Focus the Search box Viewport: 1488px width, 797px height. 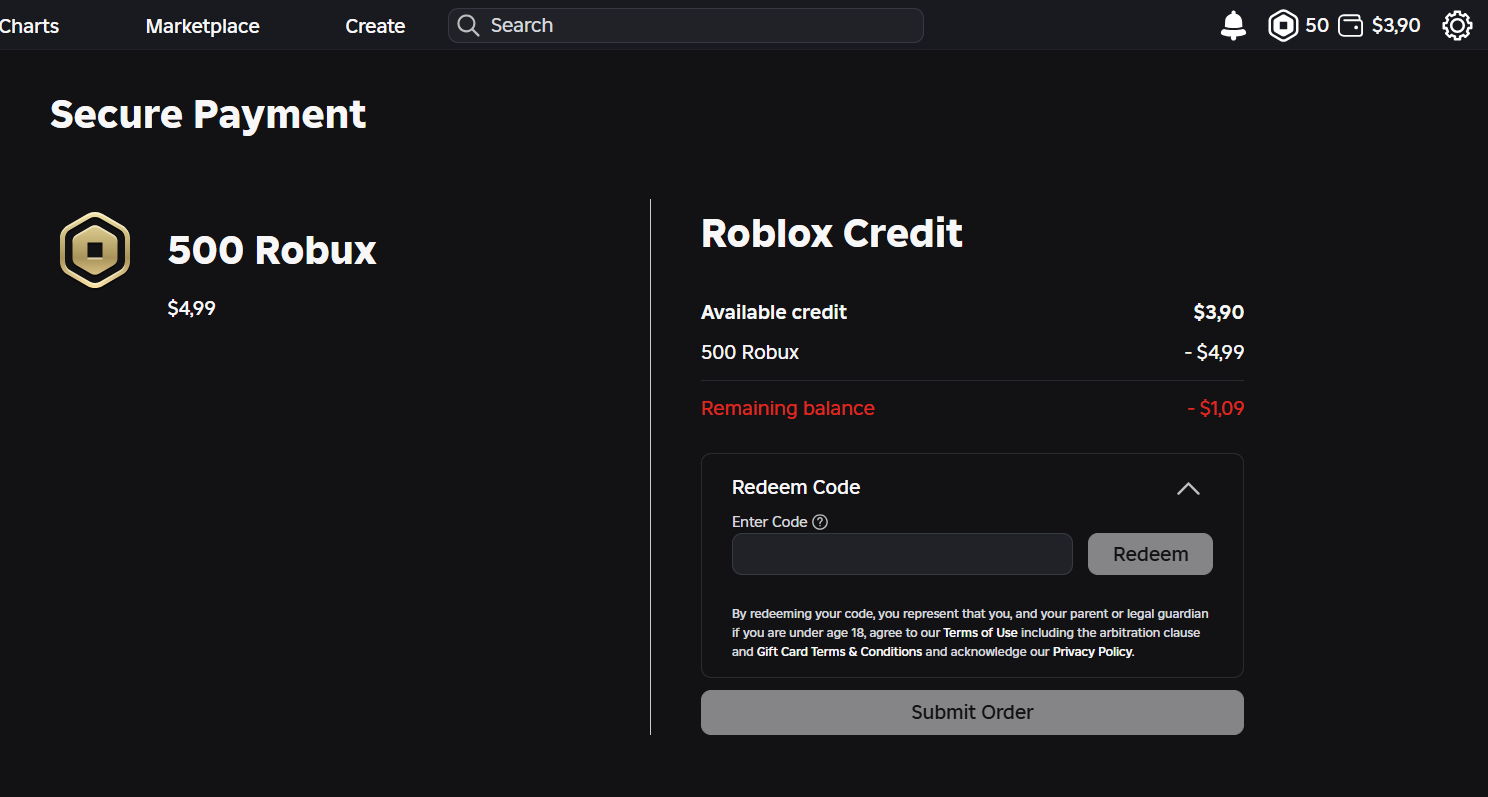[x=685, y=25]
